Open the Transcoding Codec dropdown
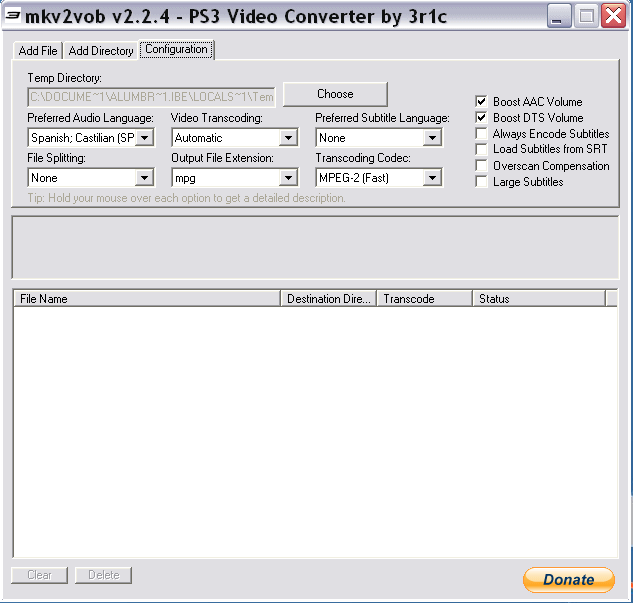633x603 pixels. click(379, 178)
